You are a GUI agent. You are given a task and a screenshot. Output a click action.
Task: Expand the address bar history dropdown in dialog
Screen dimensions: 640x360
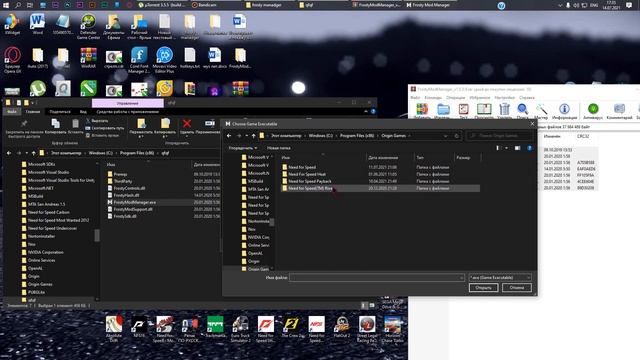pos(445,136)
